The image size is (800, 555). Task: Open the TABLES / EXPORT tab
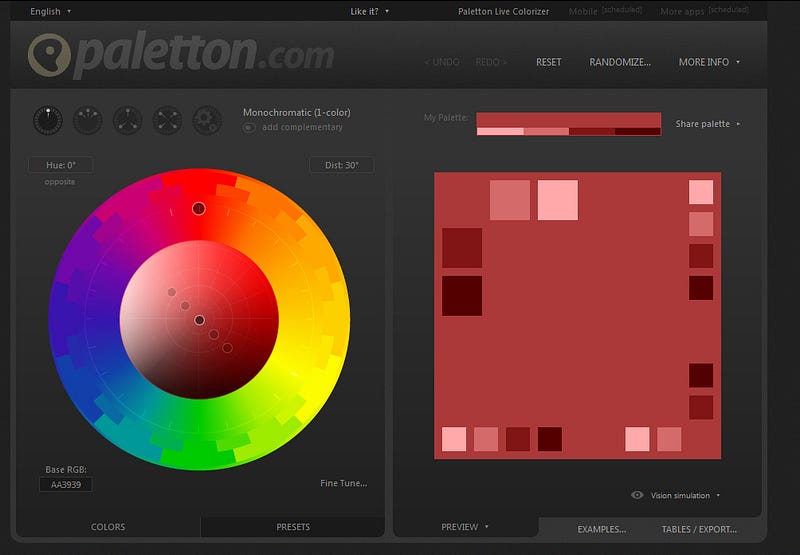[x=699, y=529]
